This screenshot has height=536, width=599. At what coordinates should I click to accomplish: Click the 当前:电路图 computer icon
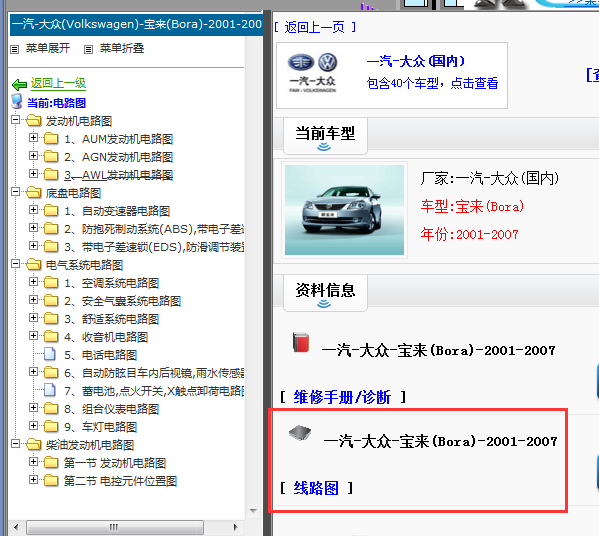point(17,102)
